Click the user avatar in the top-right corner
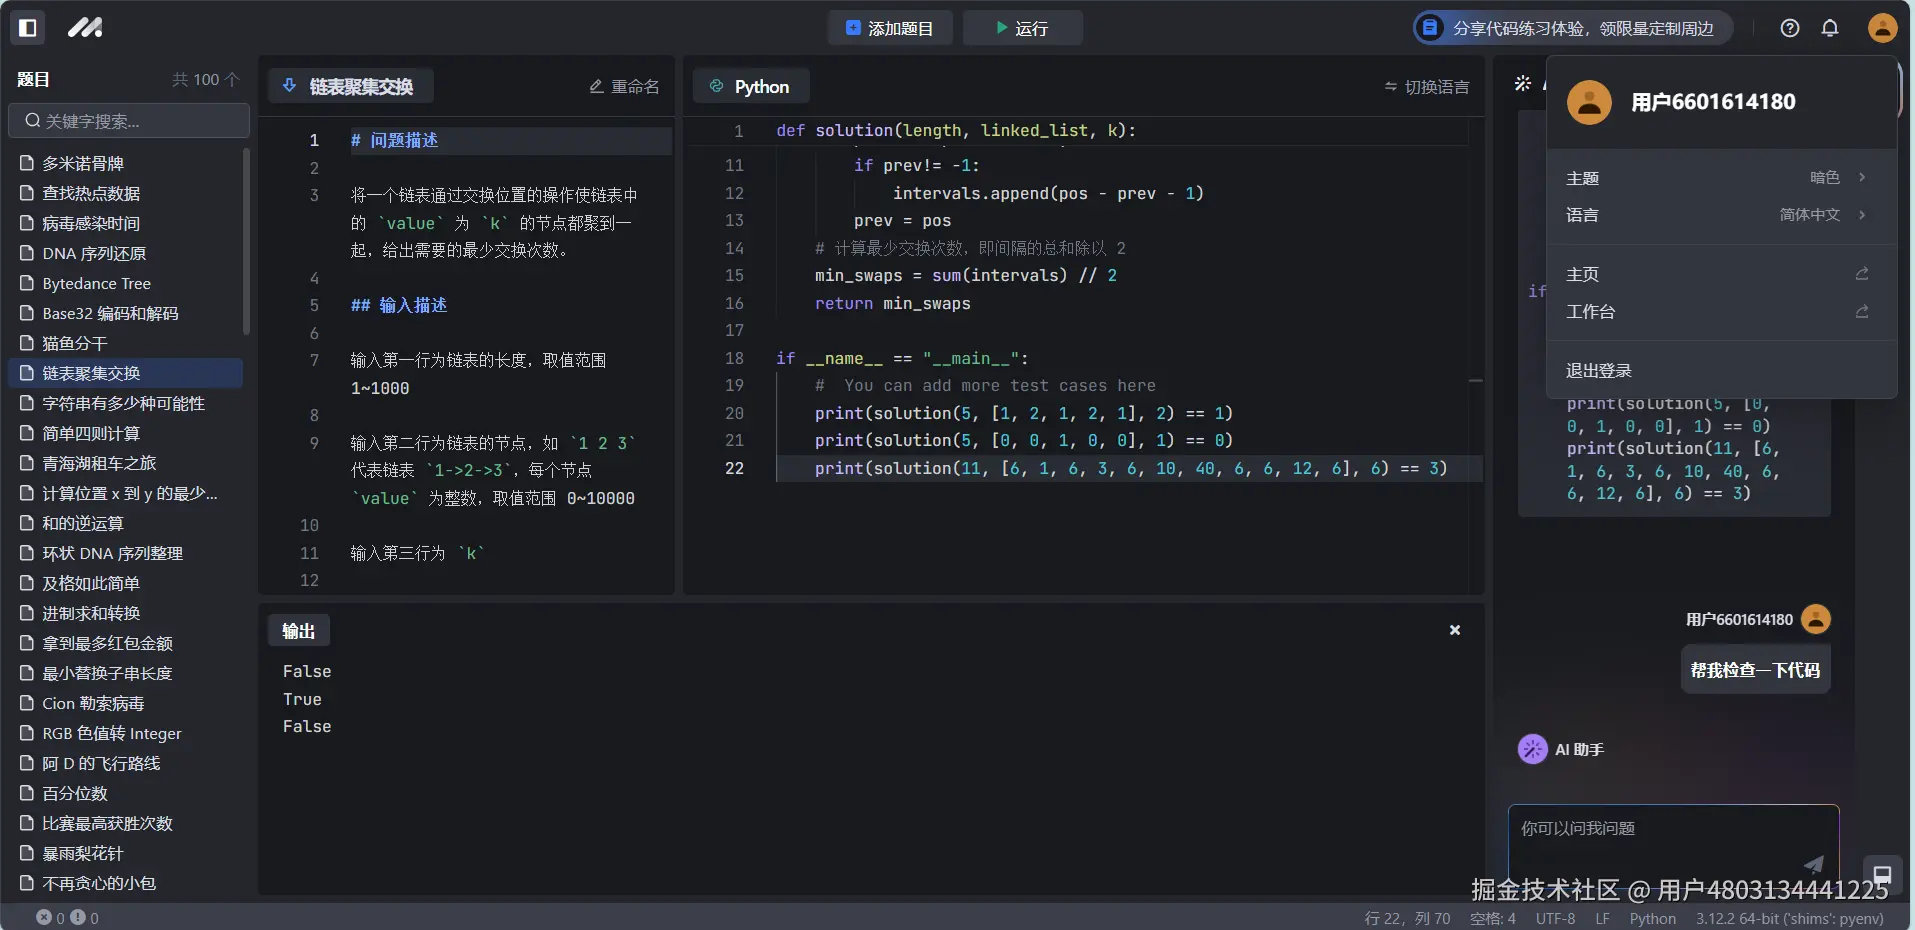Image resolution: width=1915 pixels, height=930 pixels. click(1881, 28)
